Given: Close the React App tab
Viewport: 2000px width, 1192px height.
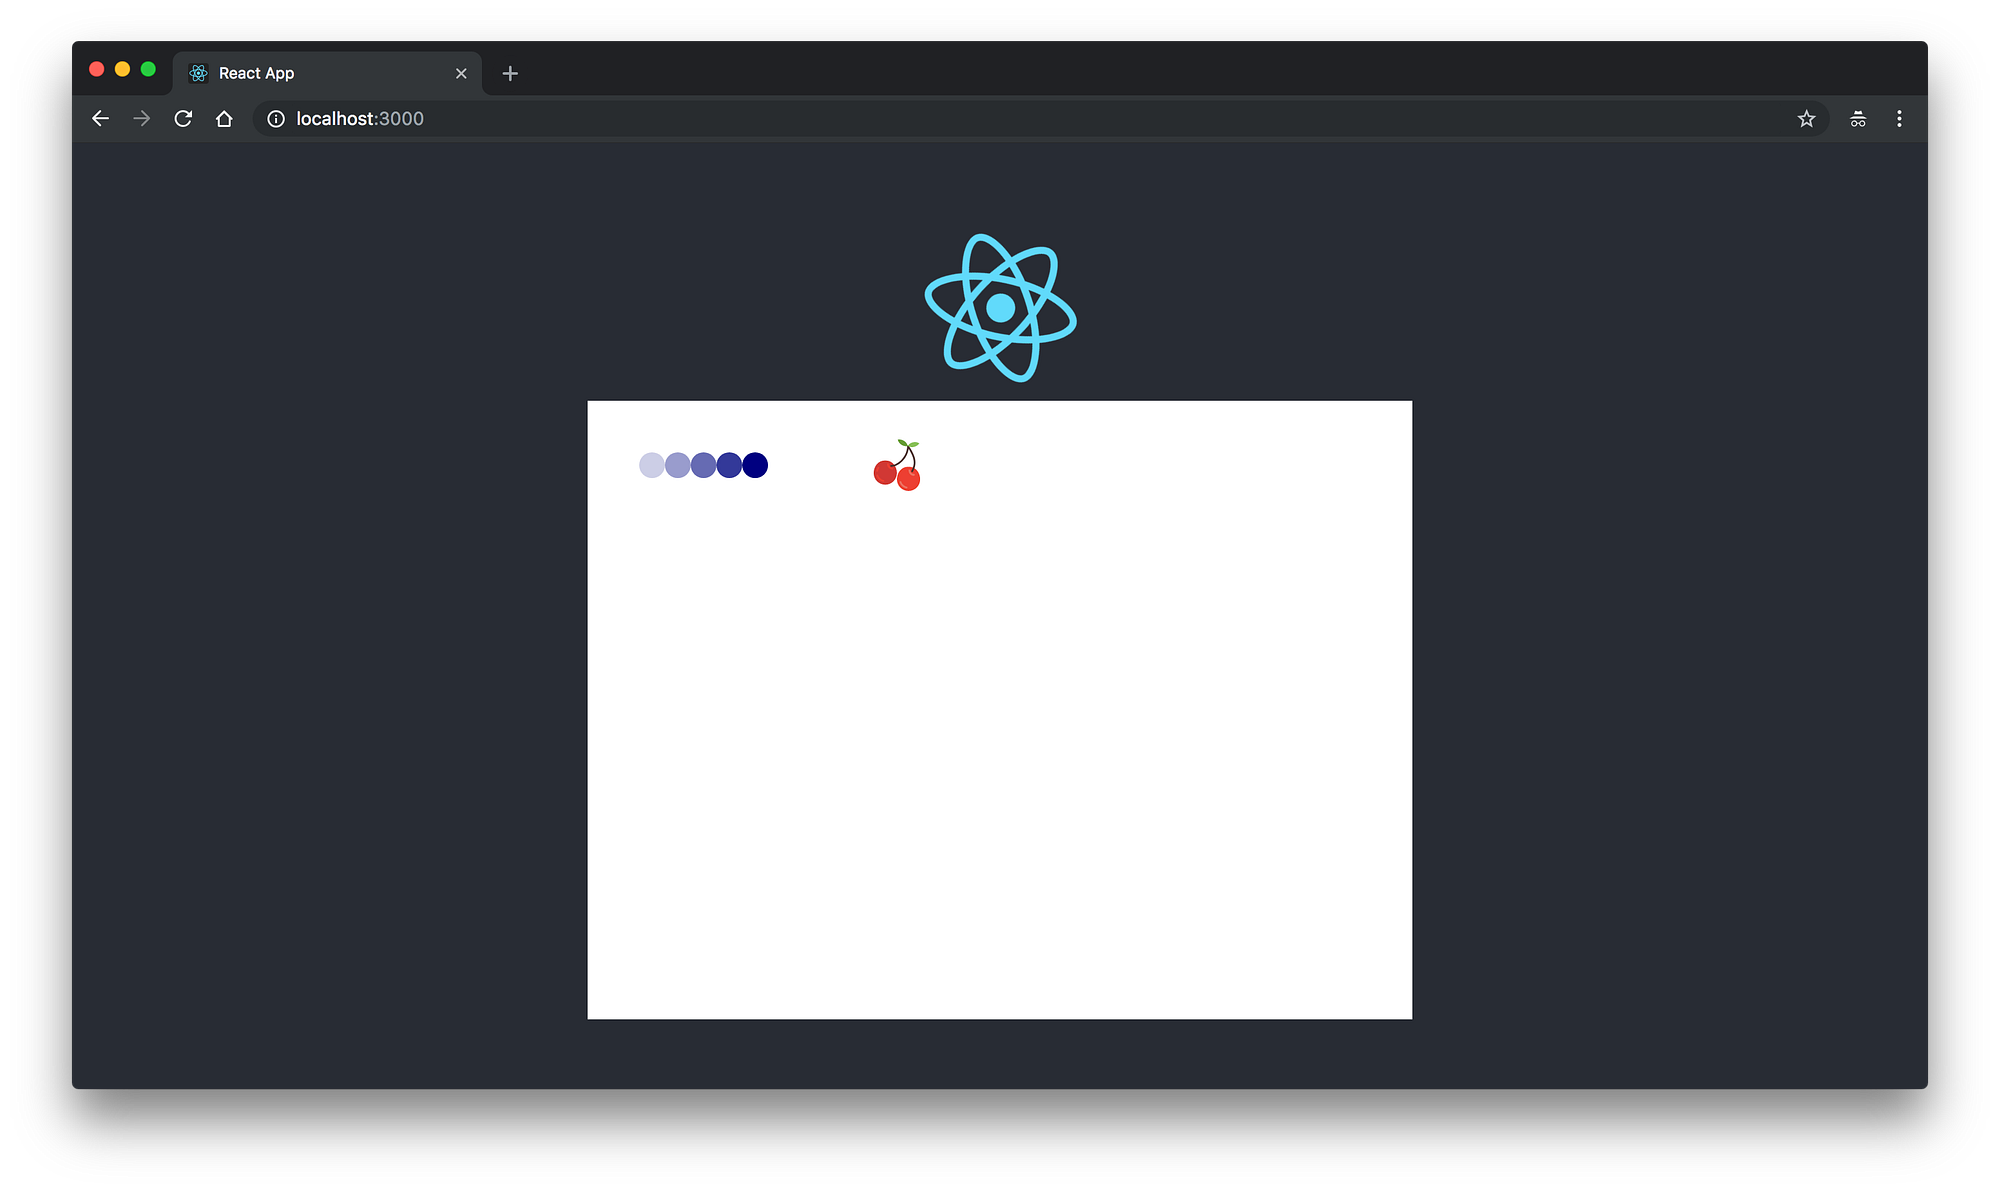Looking at the screenshot, I should (x=461, y=73).
